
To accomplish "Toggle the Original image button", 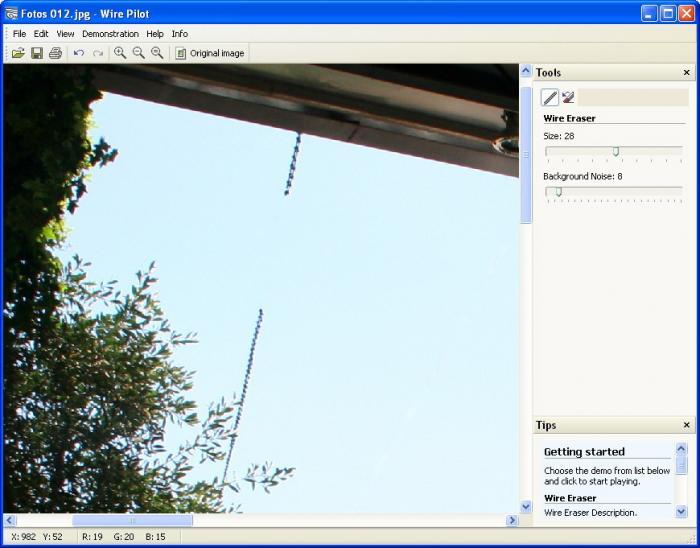I will point(210,53).
